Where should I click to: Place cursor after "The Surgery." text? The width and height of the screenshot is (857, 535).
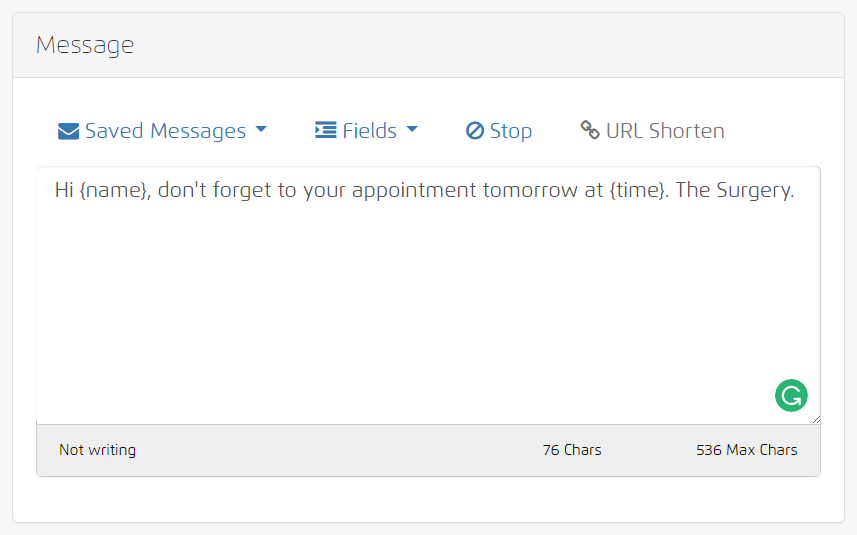pos(796,191)
